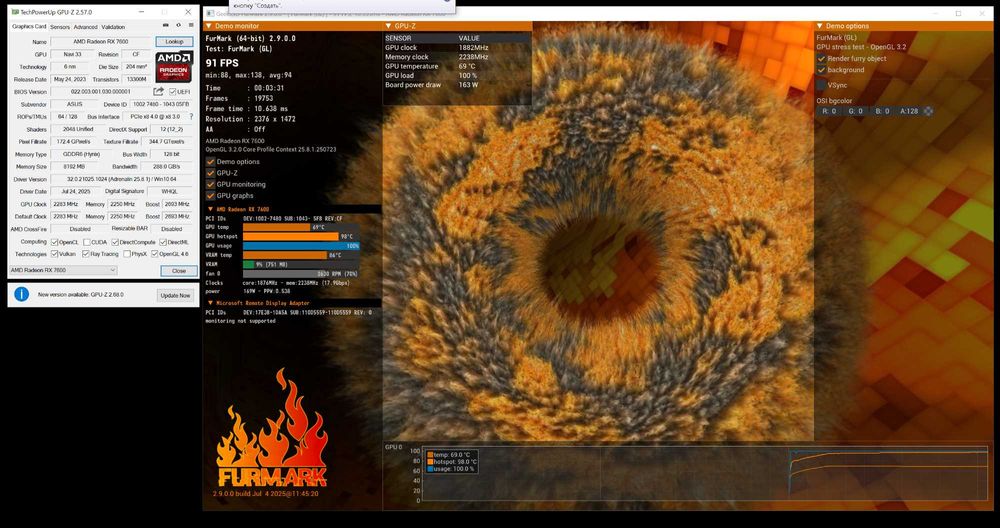Click the blue info icon in update bar

(x=22, y=294)
